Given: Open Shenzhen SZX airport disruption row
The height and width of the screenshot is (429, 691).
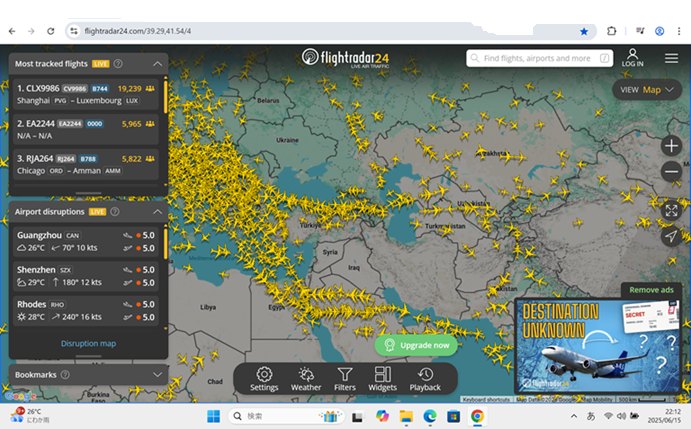Looking at the screenshot, I should (85, 276).
